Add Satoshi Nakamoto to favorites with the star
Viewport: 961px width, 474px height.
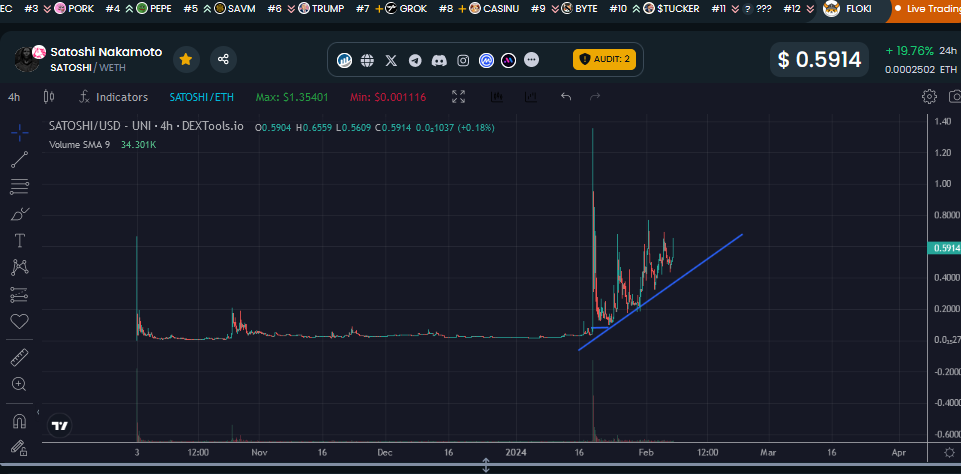point(186,59)
